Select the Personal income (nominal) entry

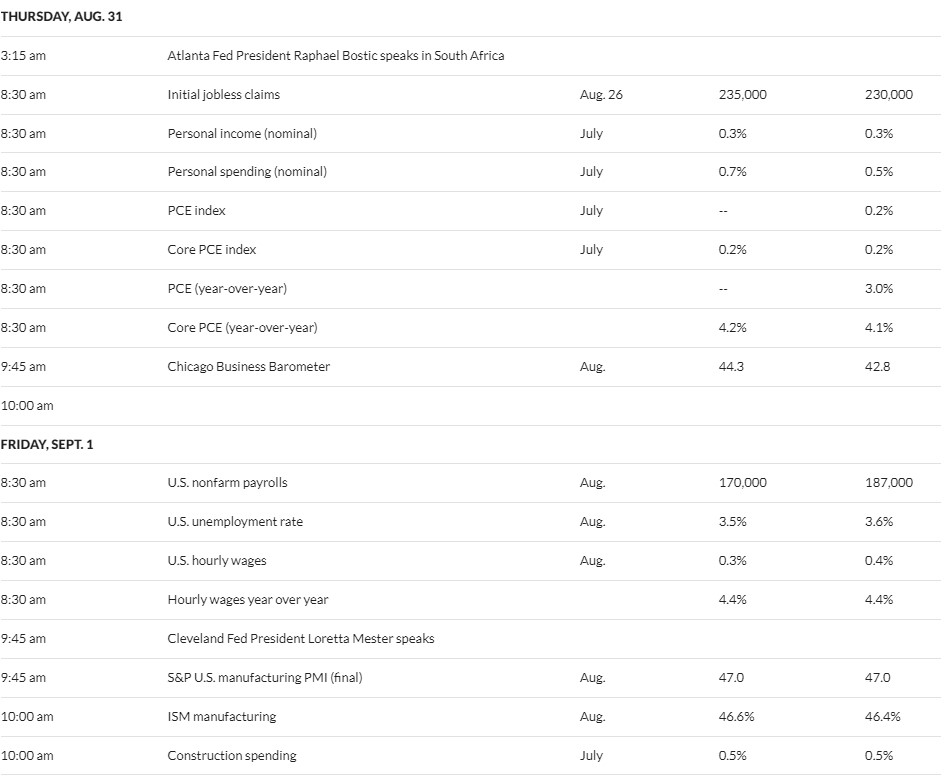tap(242, 134)
